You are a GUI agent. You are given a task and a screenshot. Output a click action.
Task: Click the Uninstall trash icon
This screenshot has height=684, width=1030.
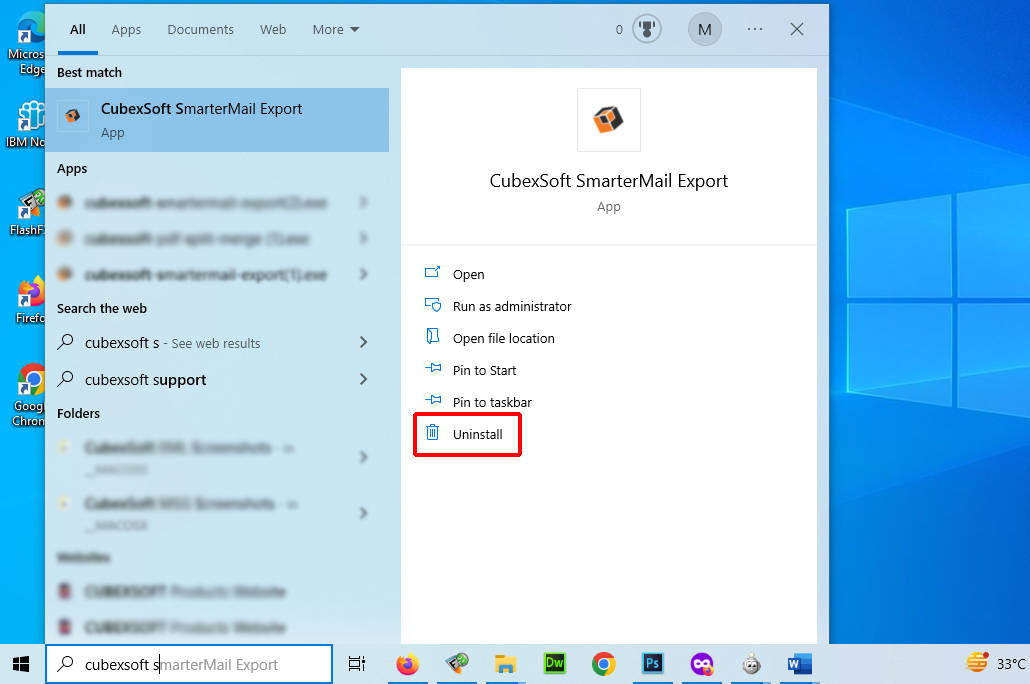pyautogui.click(x=433, y=433)
